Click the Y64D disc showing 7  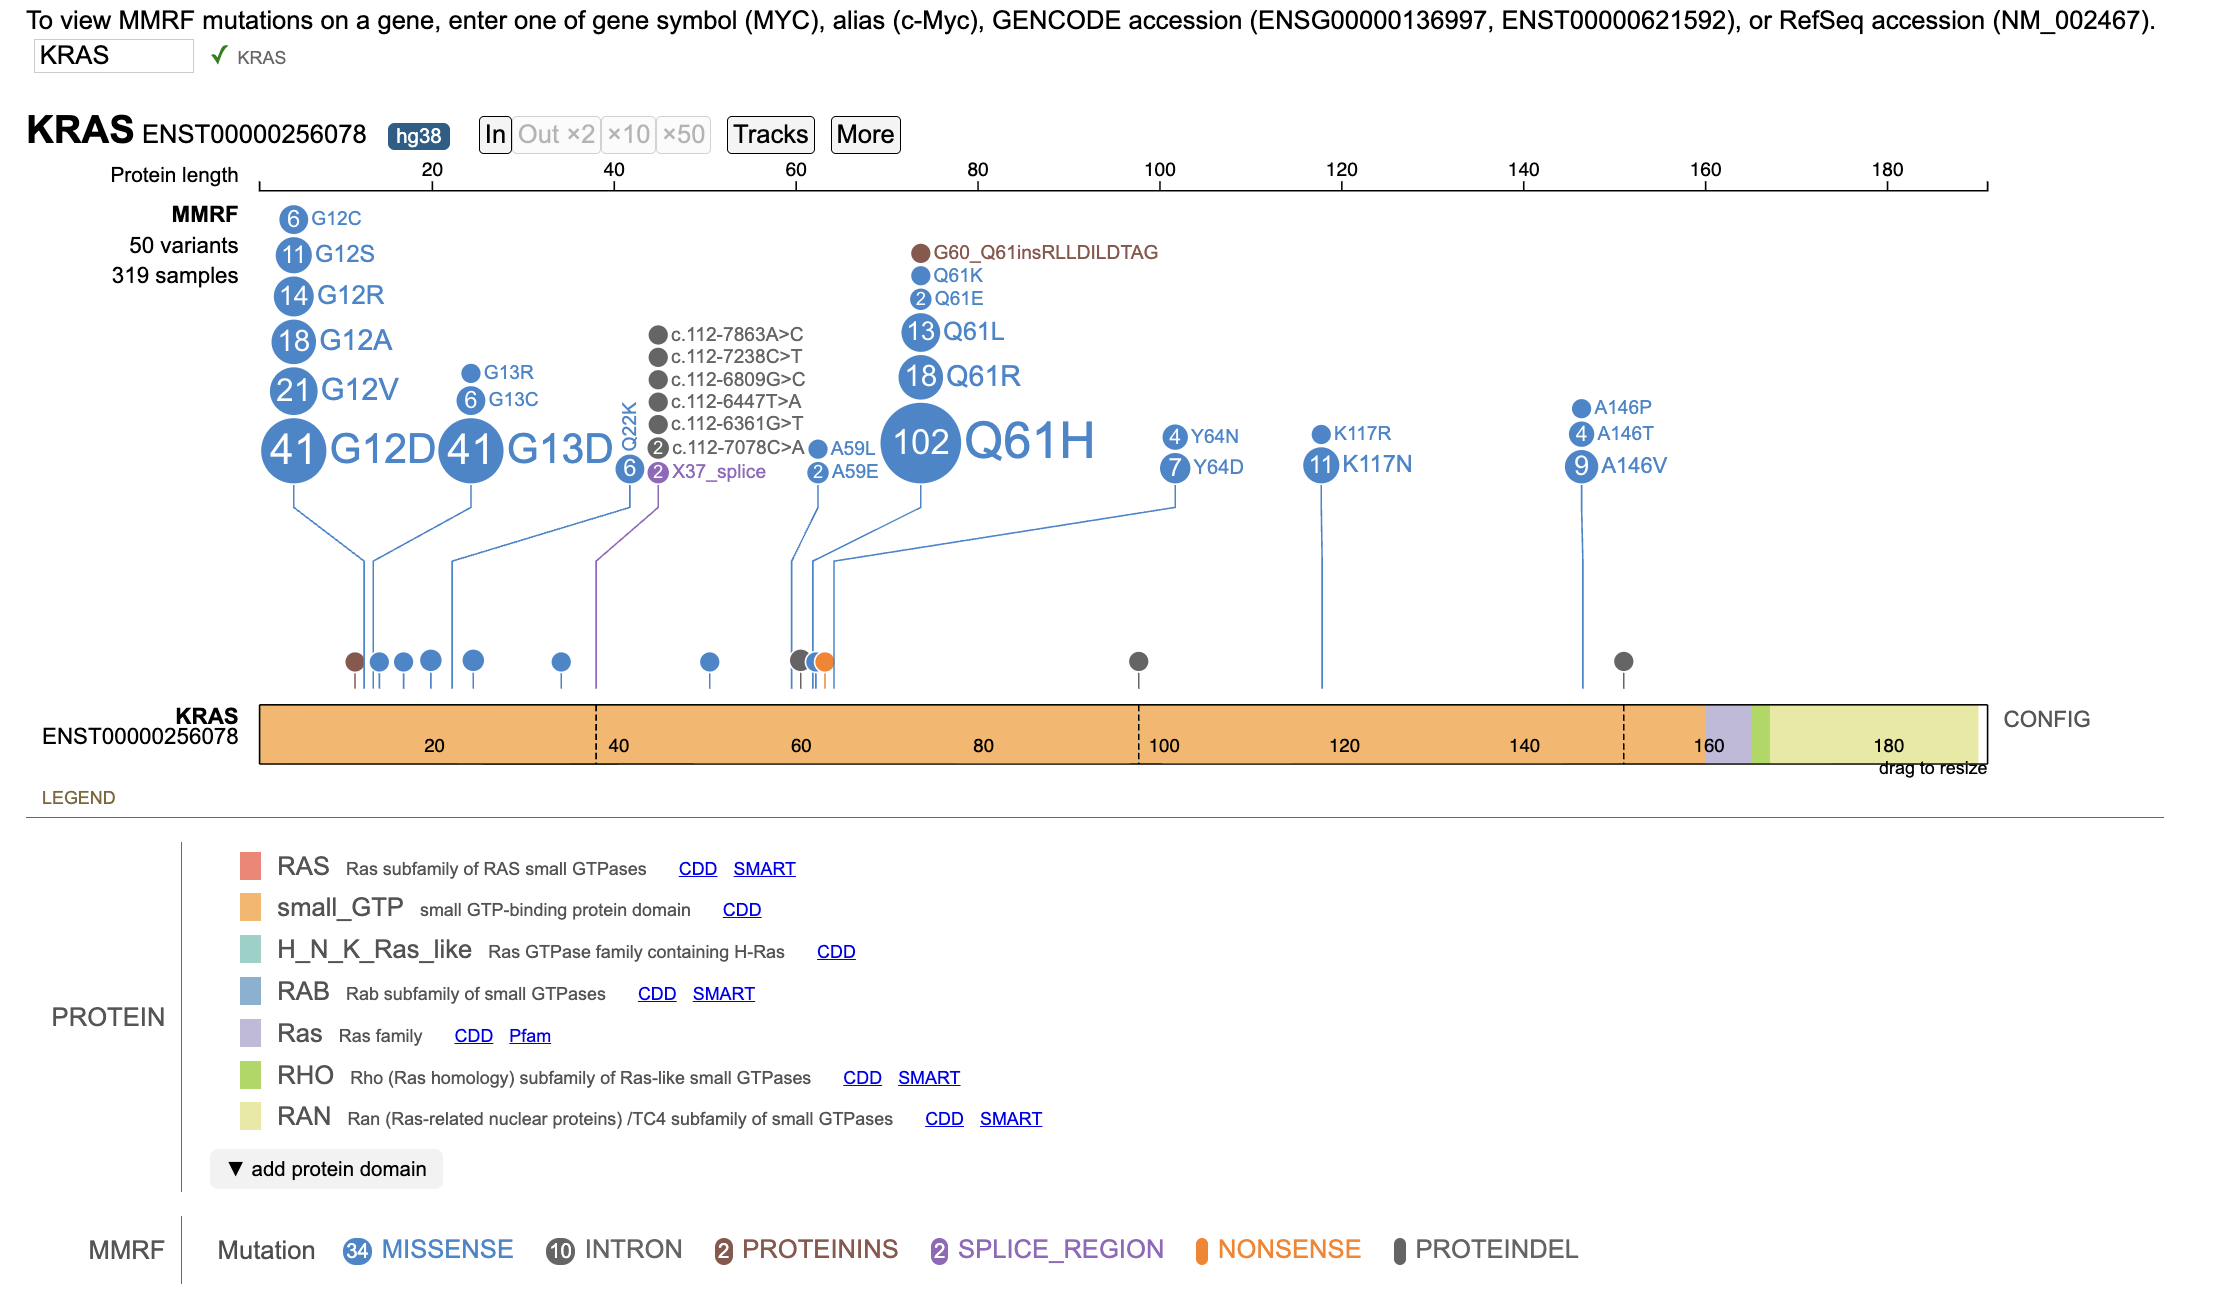coord(1174,467)
